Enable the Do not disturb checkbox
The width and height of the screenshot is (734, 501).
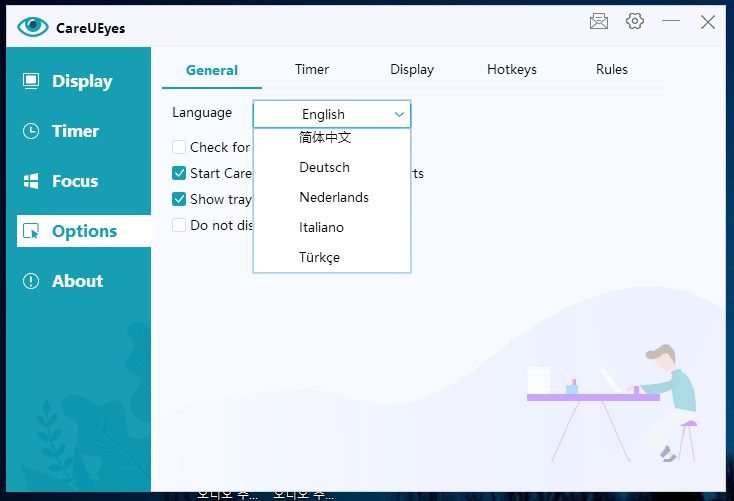(179, 225)
